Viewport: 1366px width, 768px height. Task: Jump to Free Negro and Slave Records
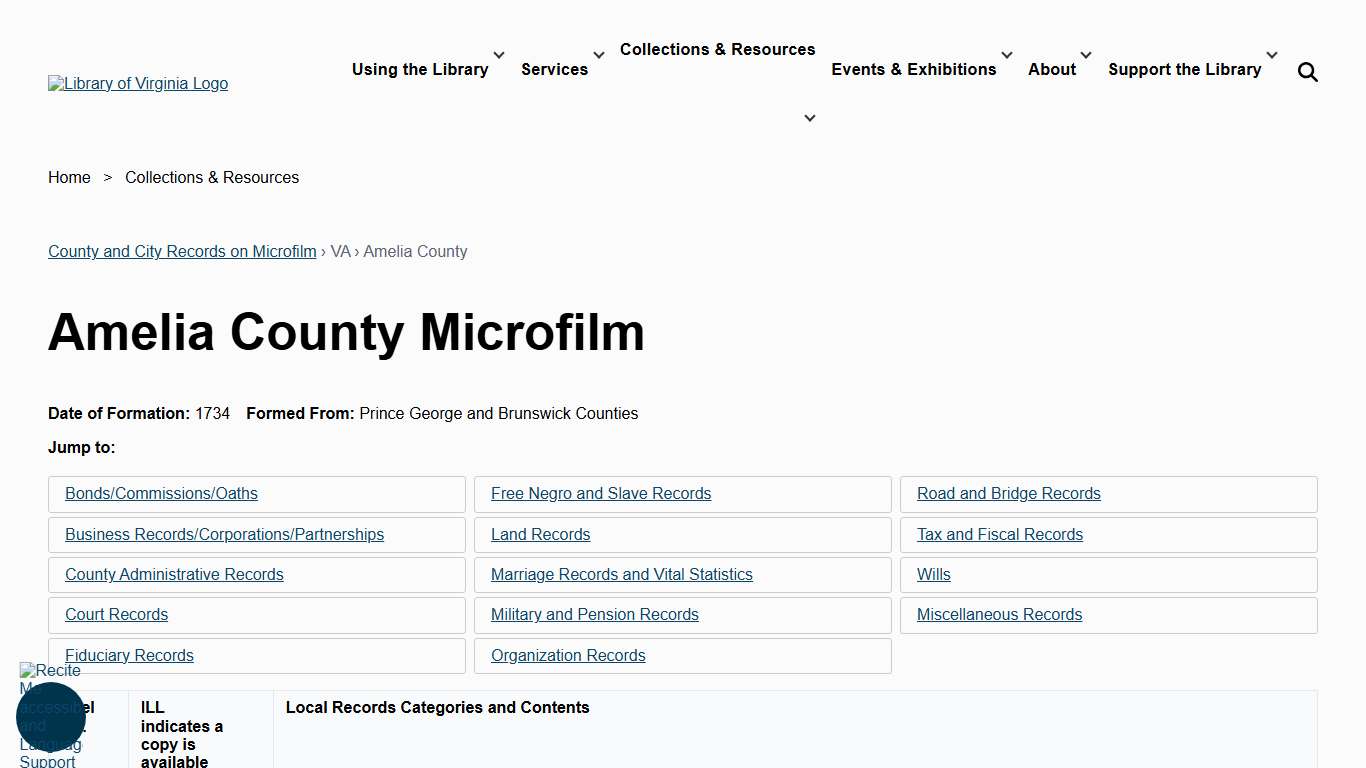click(601, 493)
